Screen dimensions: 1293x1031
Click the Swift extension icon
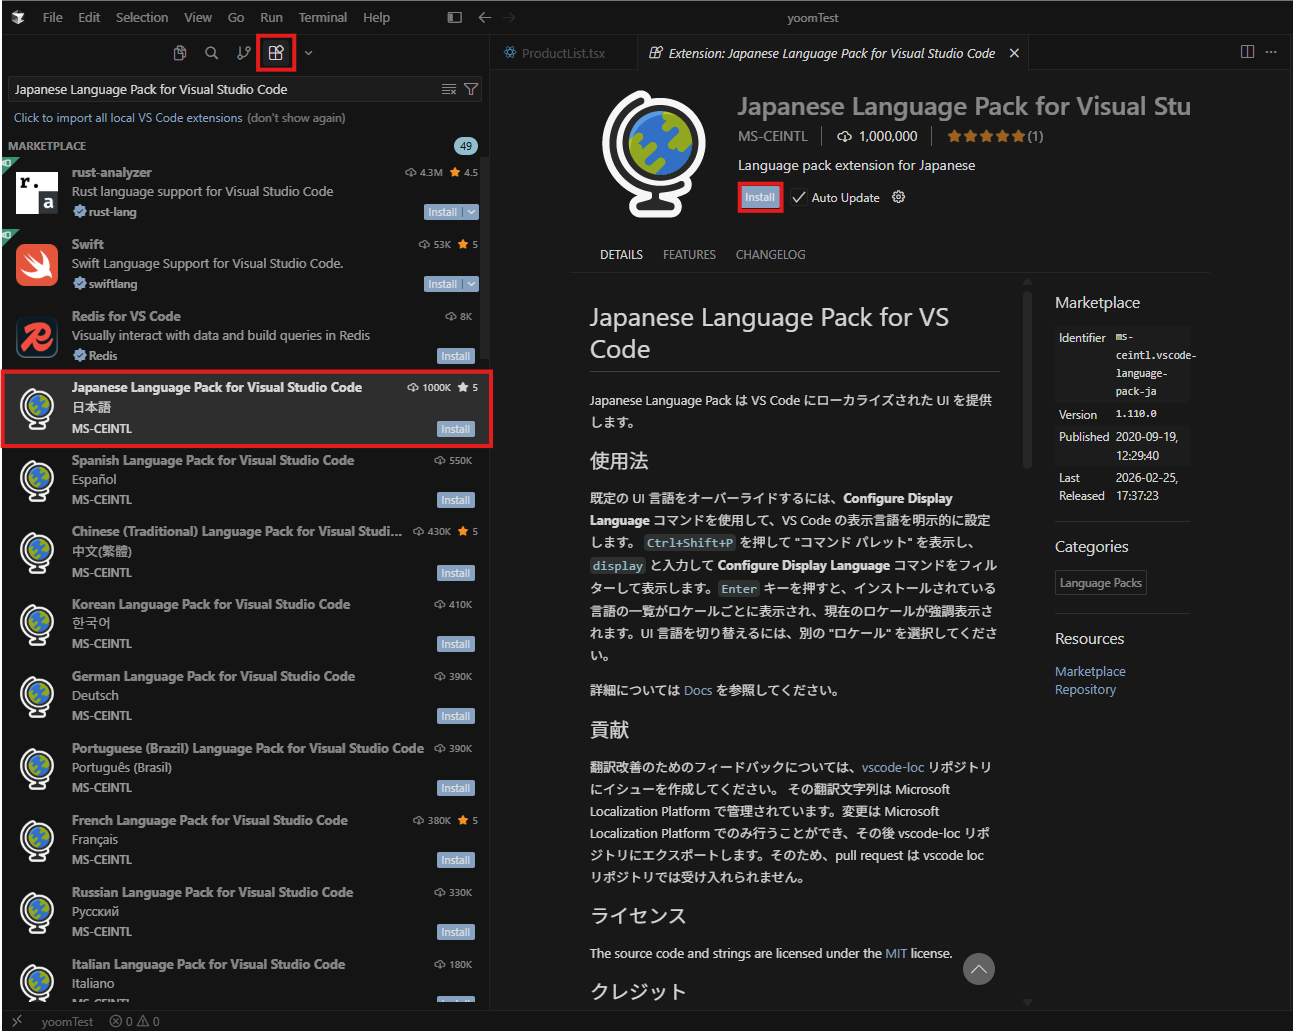click(37, 264)
